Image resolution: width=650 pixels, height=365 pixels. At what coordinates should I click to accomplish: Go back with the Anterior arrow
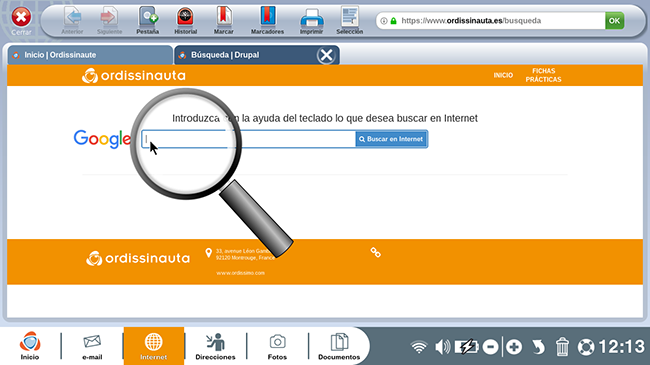[73, 20]
